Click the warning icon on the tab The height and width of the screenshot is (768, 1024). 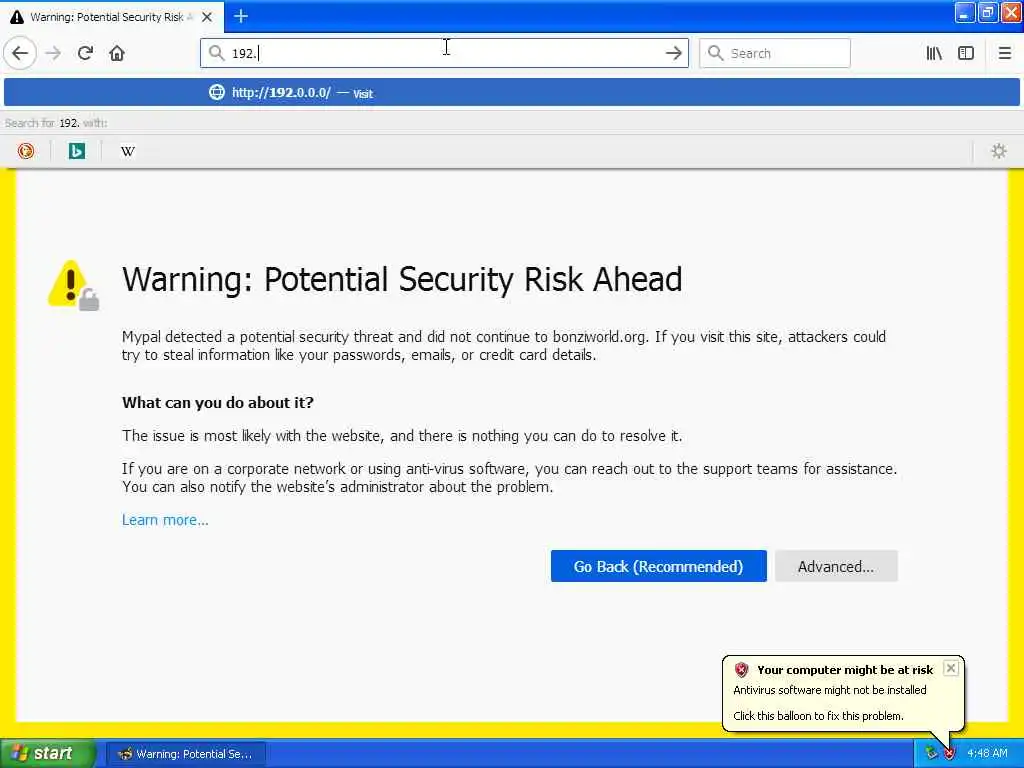point(17,17)
